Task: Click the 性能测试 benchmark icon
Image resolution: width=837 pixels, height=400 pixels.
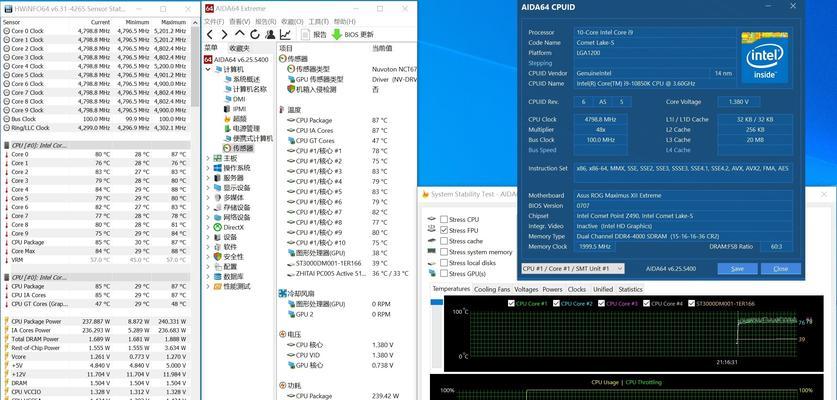Action: click(217, 286)
